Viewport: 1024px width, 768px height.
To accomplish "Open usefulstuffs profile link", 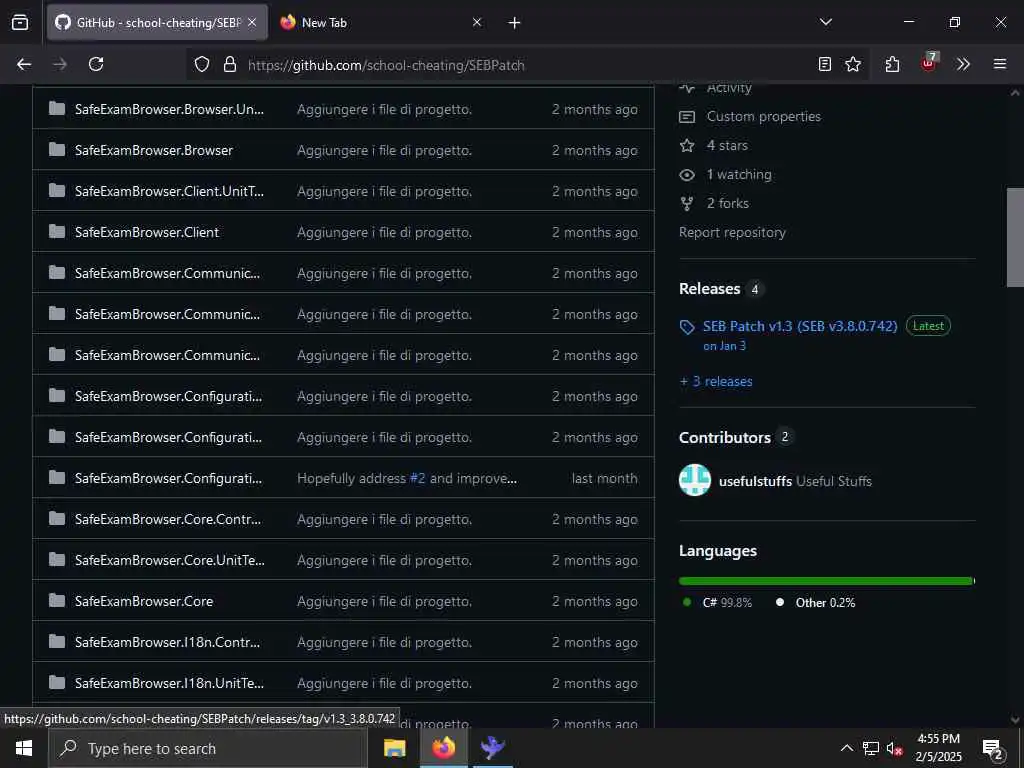I will pos(756,481).
